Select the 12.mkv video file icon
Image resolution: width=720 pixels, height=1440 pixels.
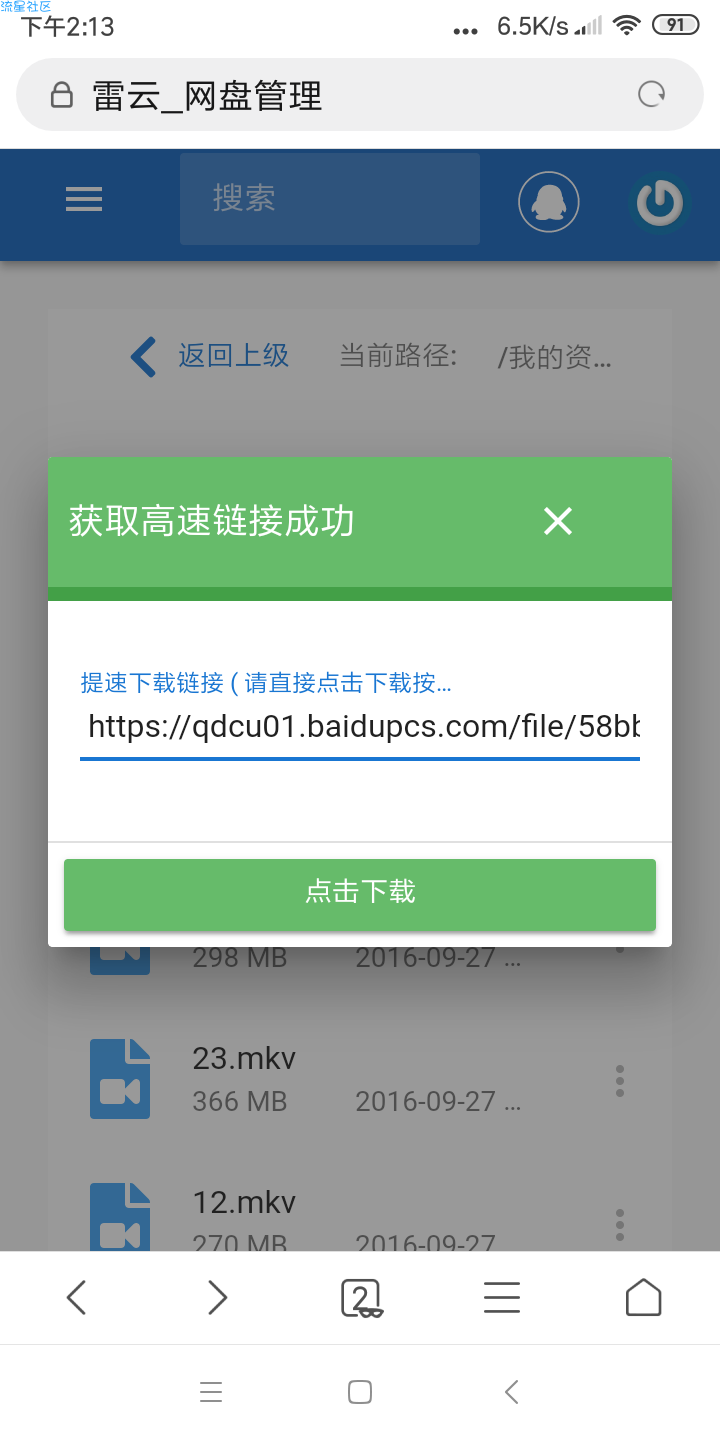pos(120,1217)
